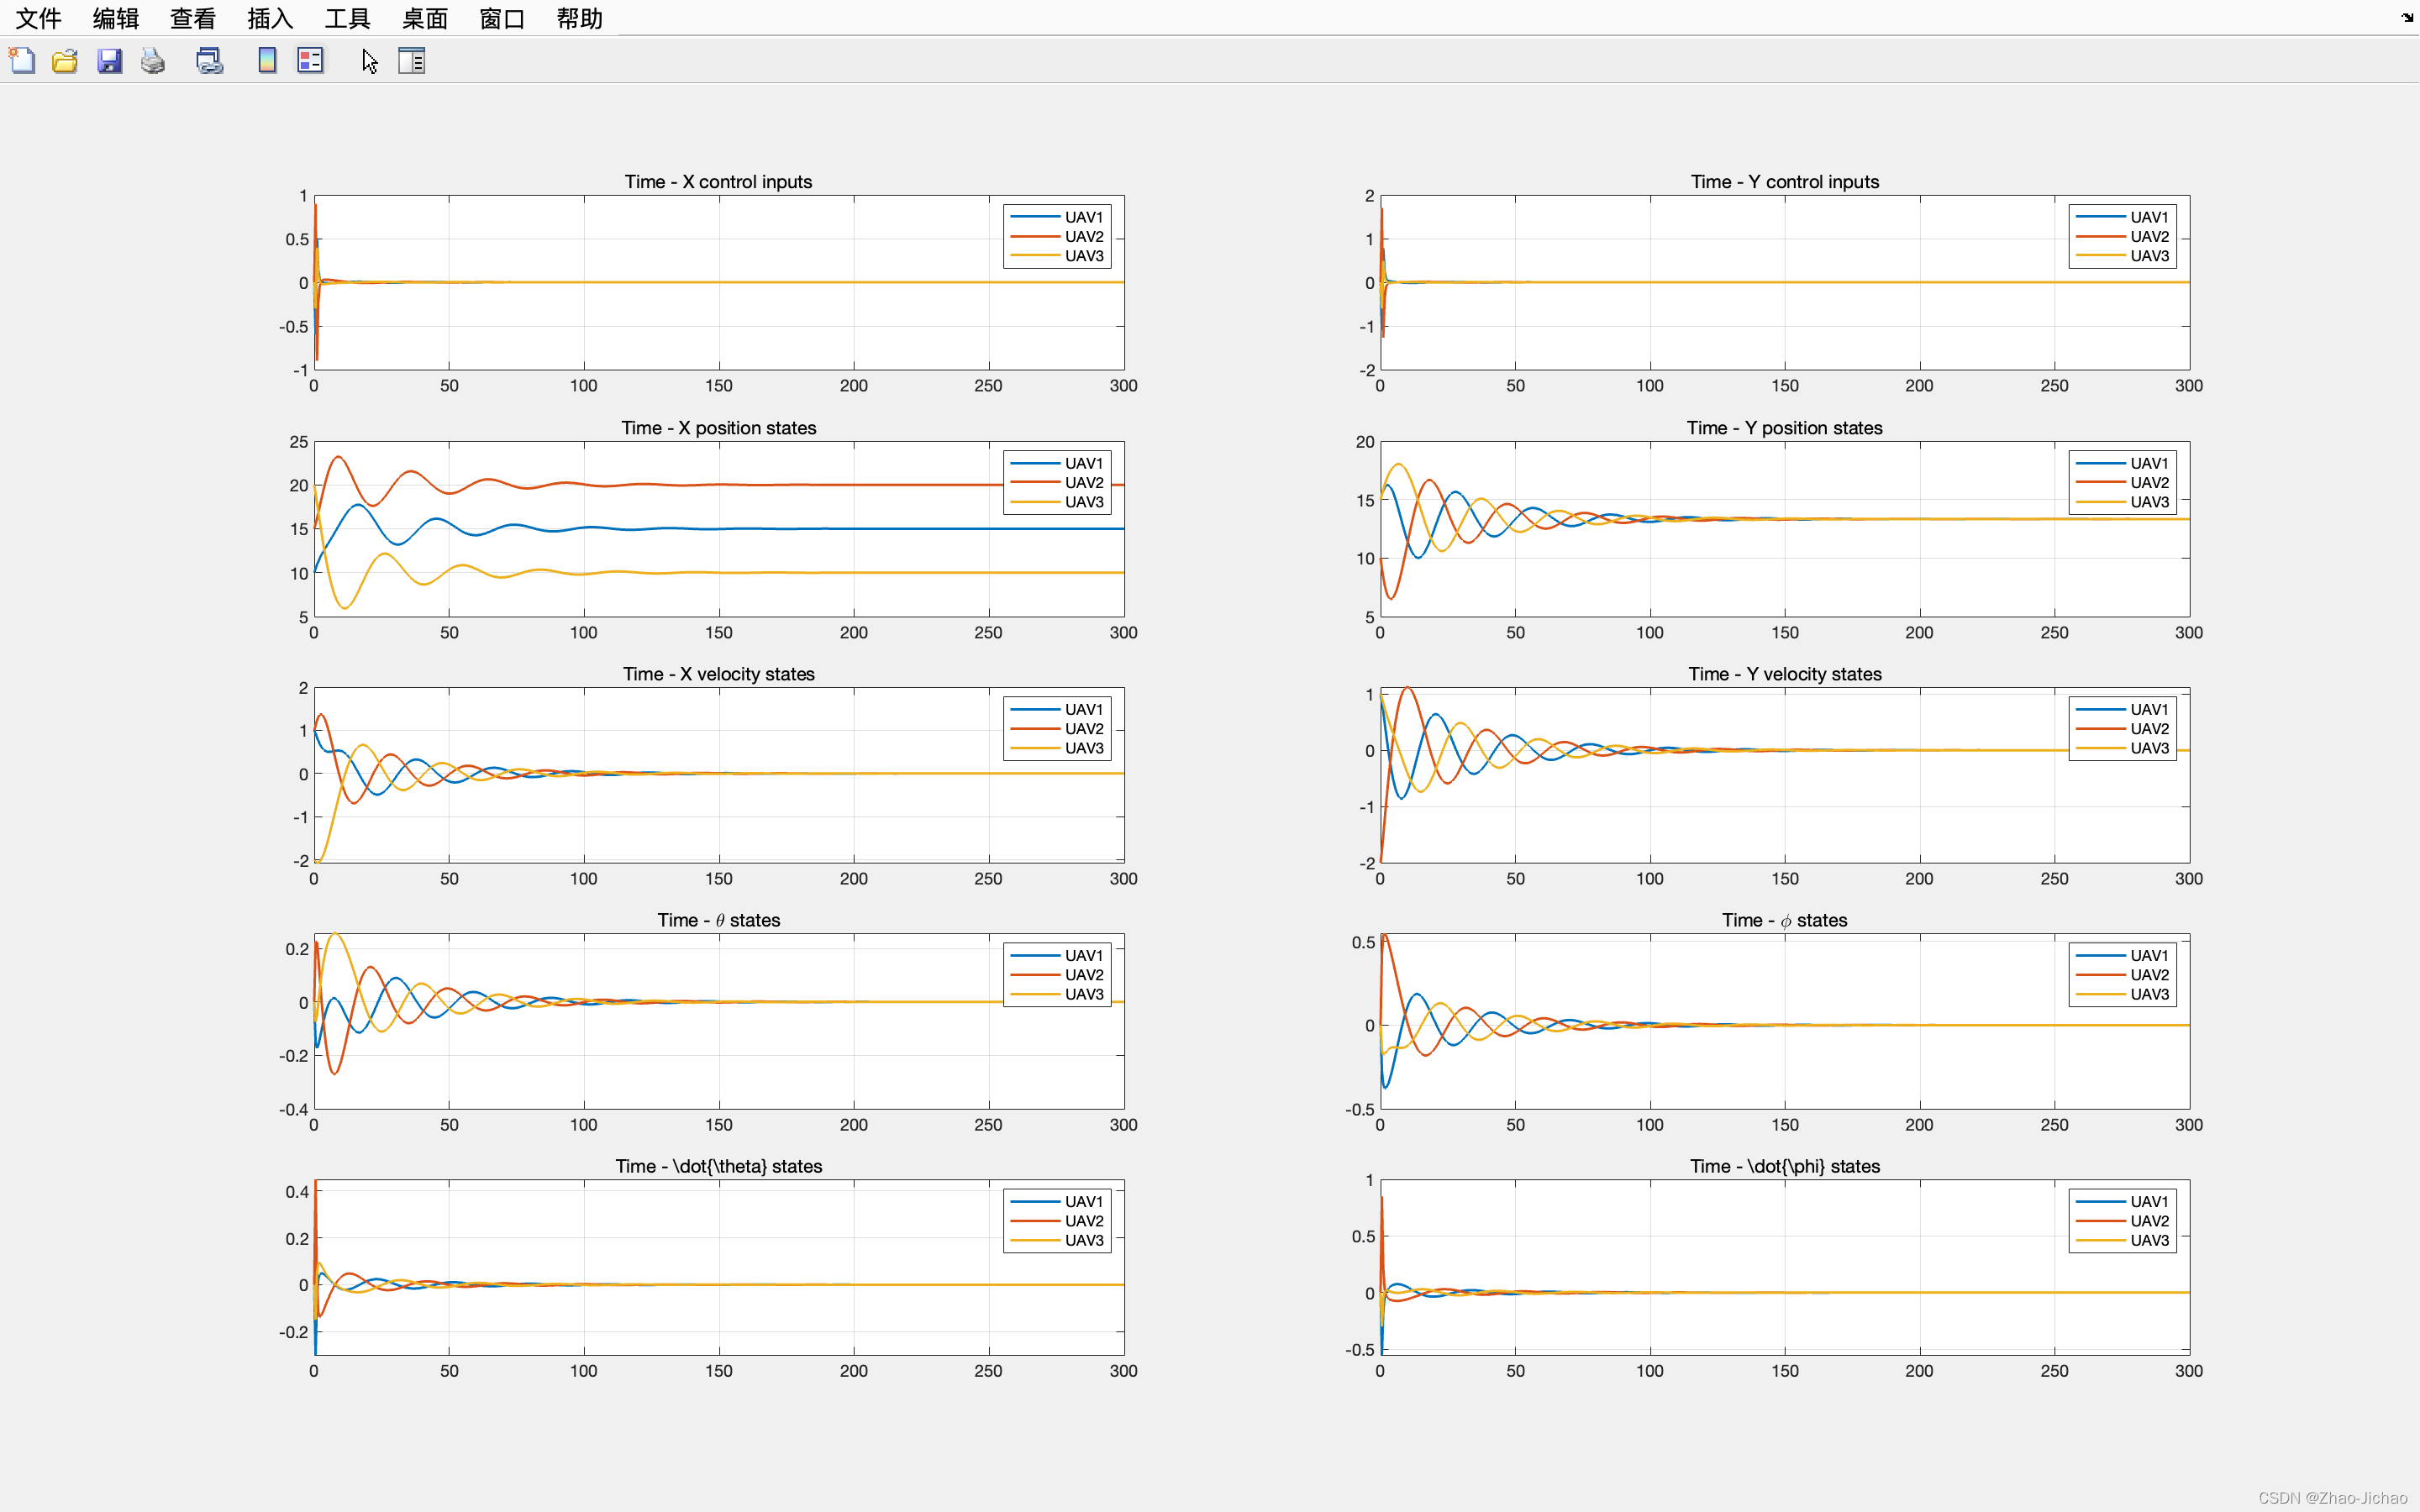Insert a colorbar using the toolbar icon
2420x1512 pixels.
(267, 61)
